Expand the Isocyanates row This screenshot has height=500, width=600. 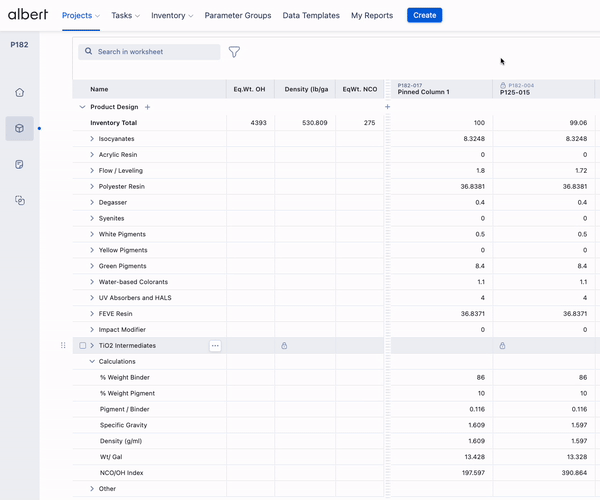click(x=92, y=139)
